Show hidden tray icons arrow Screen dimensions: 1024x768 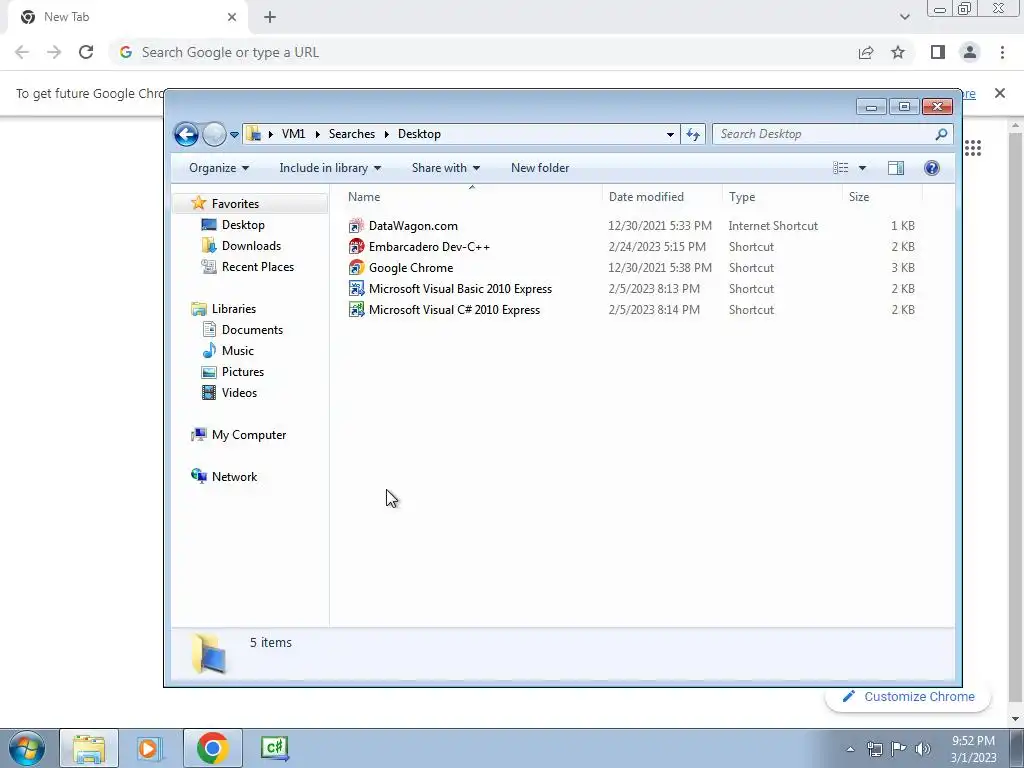point(850,749)
